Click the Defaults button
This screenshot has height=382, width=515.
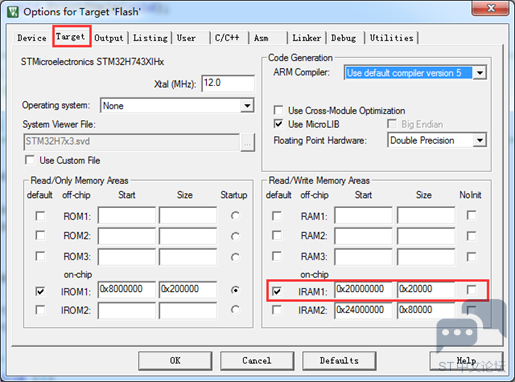339,361
